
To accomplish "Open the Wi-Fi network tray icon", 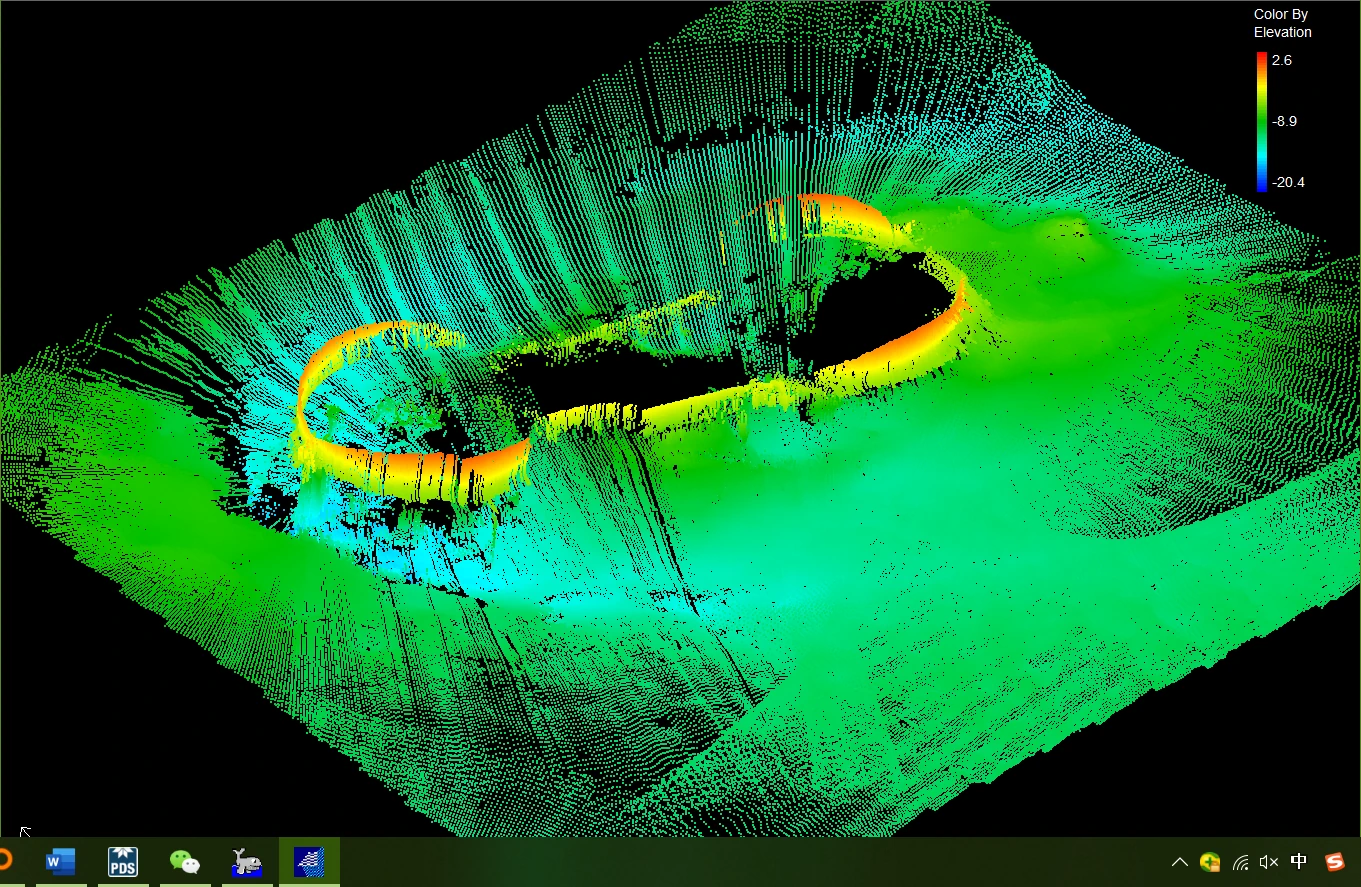I will pyautogui.click(x=1241, y=862).
